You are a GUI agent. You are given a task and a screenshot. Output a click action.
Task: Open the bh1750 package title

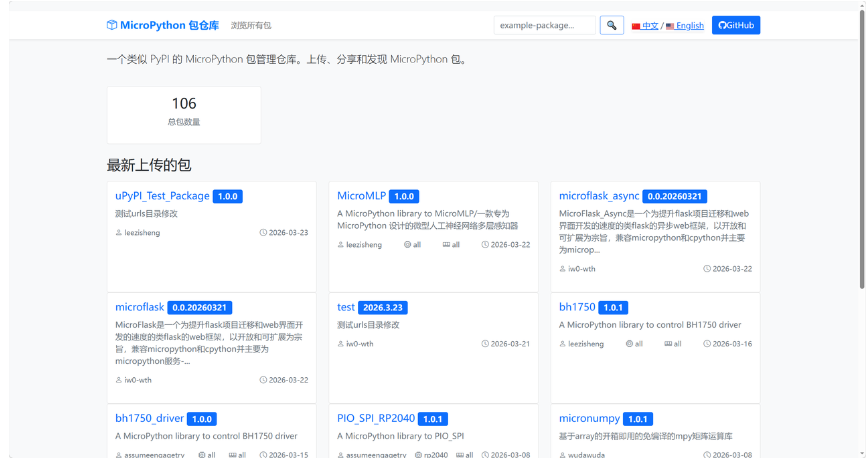pyautogui.click(x=577, y=307)
